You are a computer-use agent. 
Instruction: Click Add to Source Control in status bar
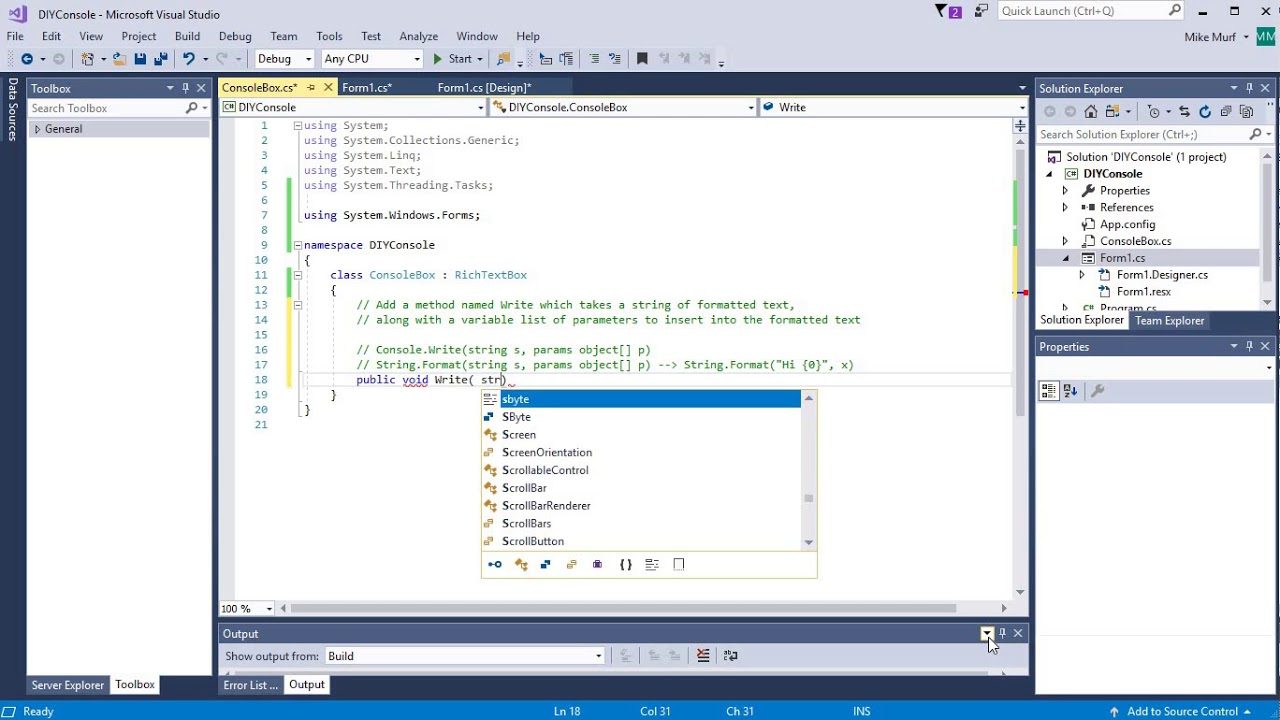(x=1183, y=711)
